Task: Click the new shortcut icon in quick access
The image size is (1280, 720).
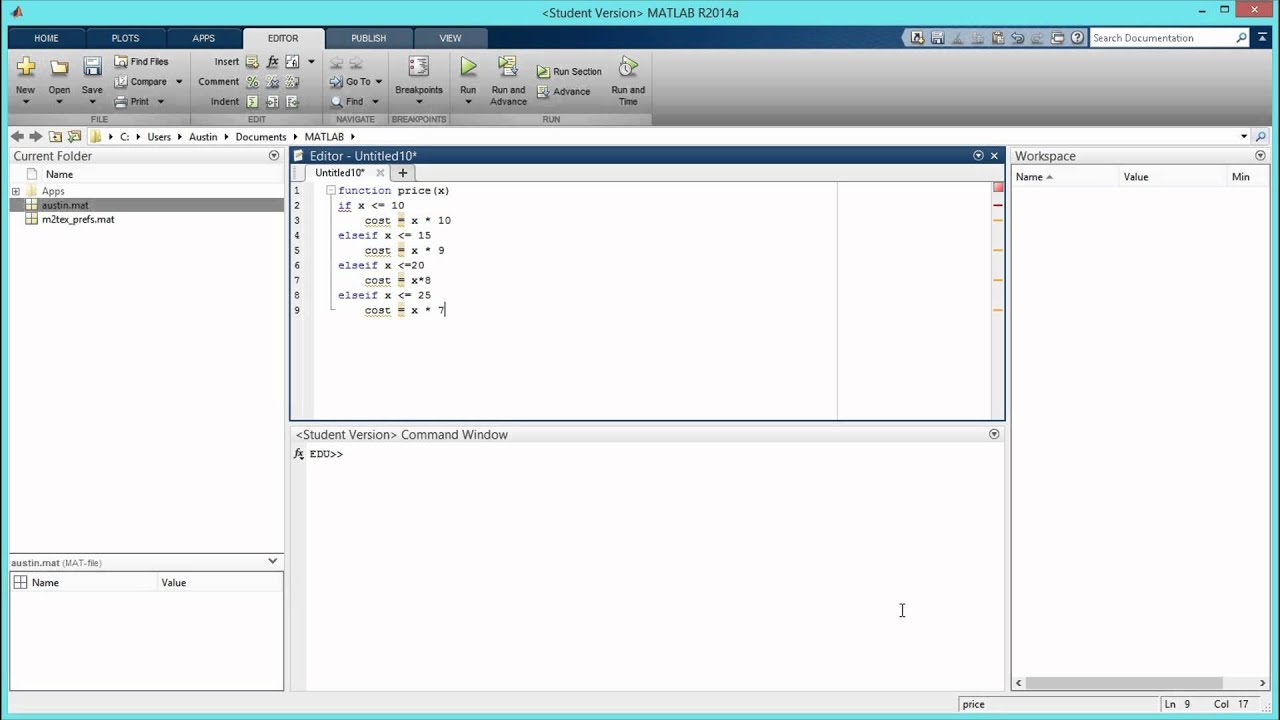Action: click(x=917, y=38)
